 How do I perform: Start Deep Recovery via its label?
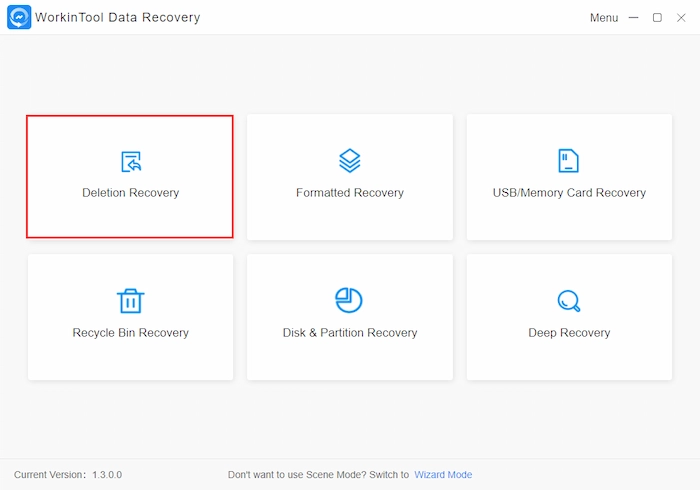coord(569,333)
